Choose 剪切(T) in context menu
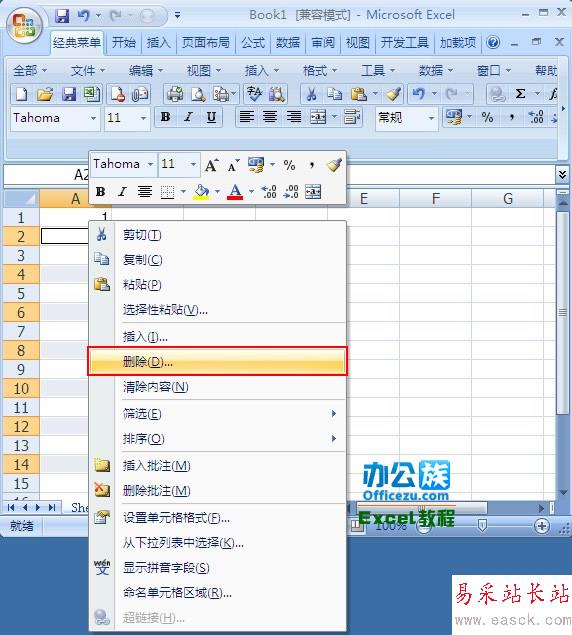 coord(217,234)
